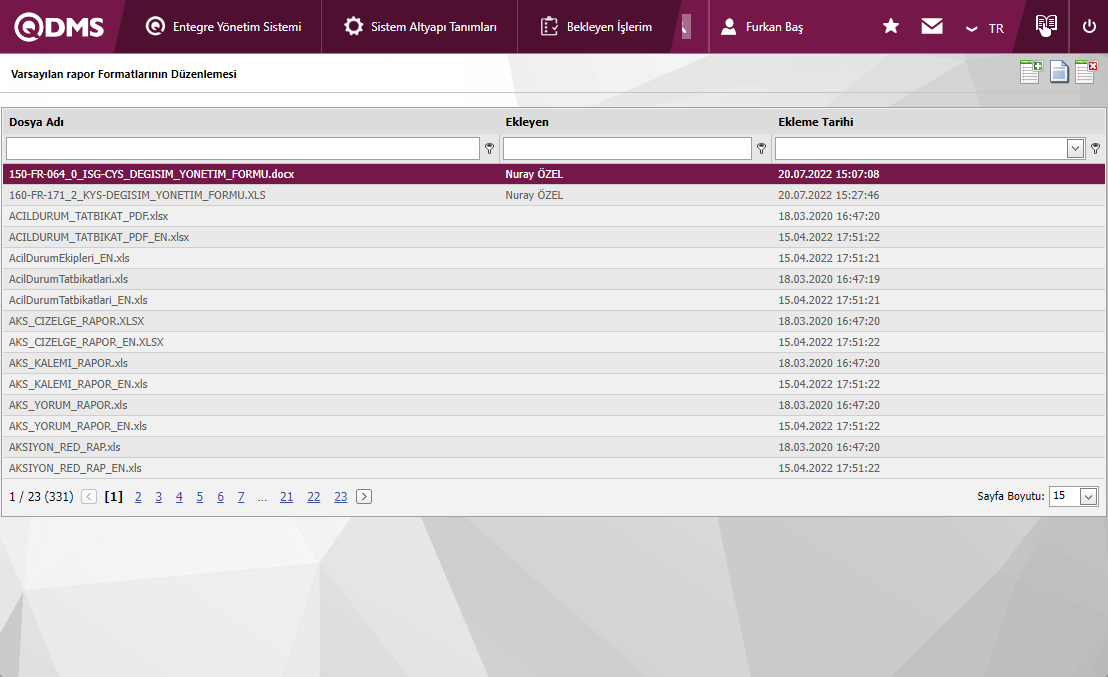Viewport: 1108px width, 677px height.
Task: Click the Dosya Adı filter text field
Action: point(243,149)
